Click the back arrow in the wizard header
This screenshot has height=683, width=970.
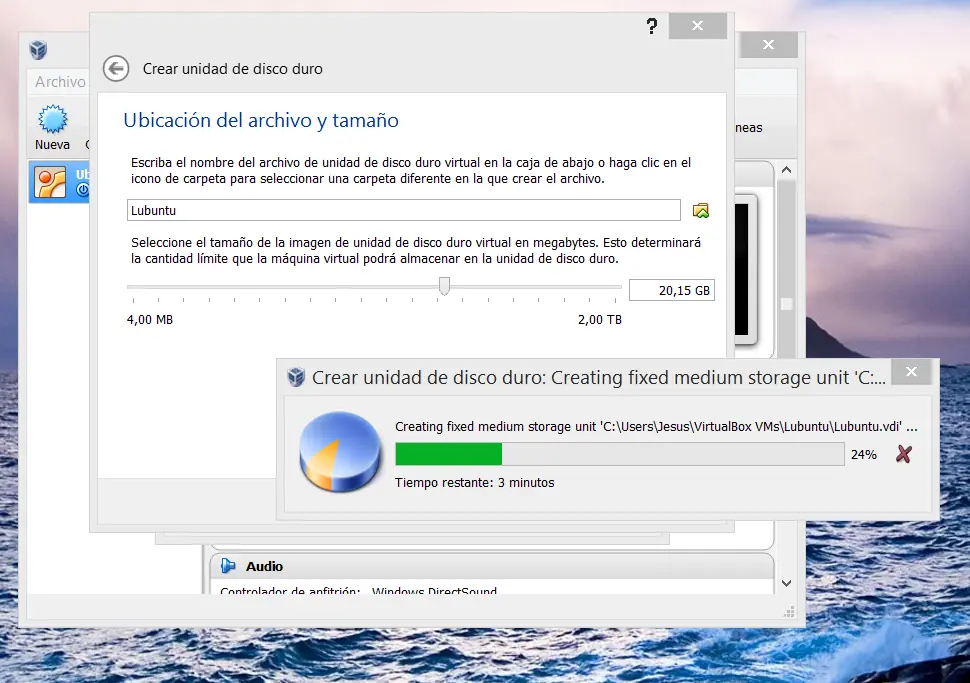116,69
